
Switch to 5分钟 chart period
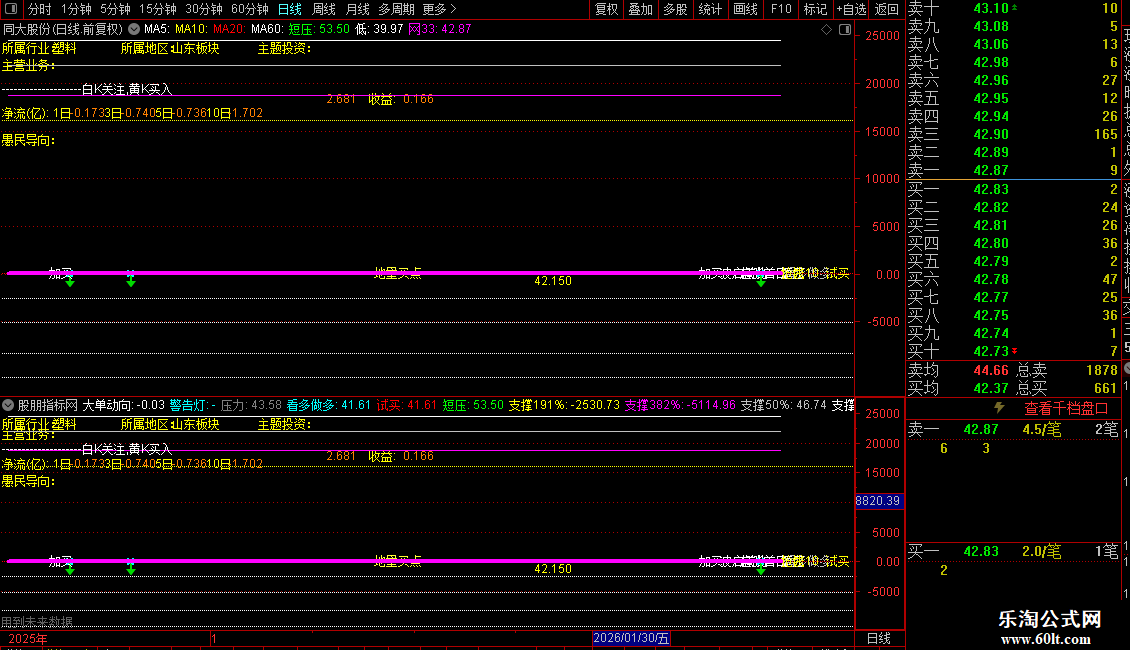(115, 9)
